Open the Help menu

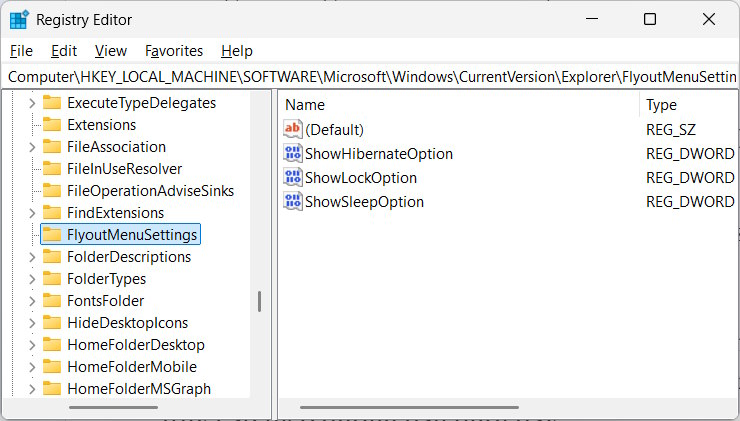click(x=237, y=51)
